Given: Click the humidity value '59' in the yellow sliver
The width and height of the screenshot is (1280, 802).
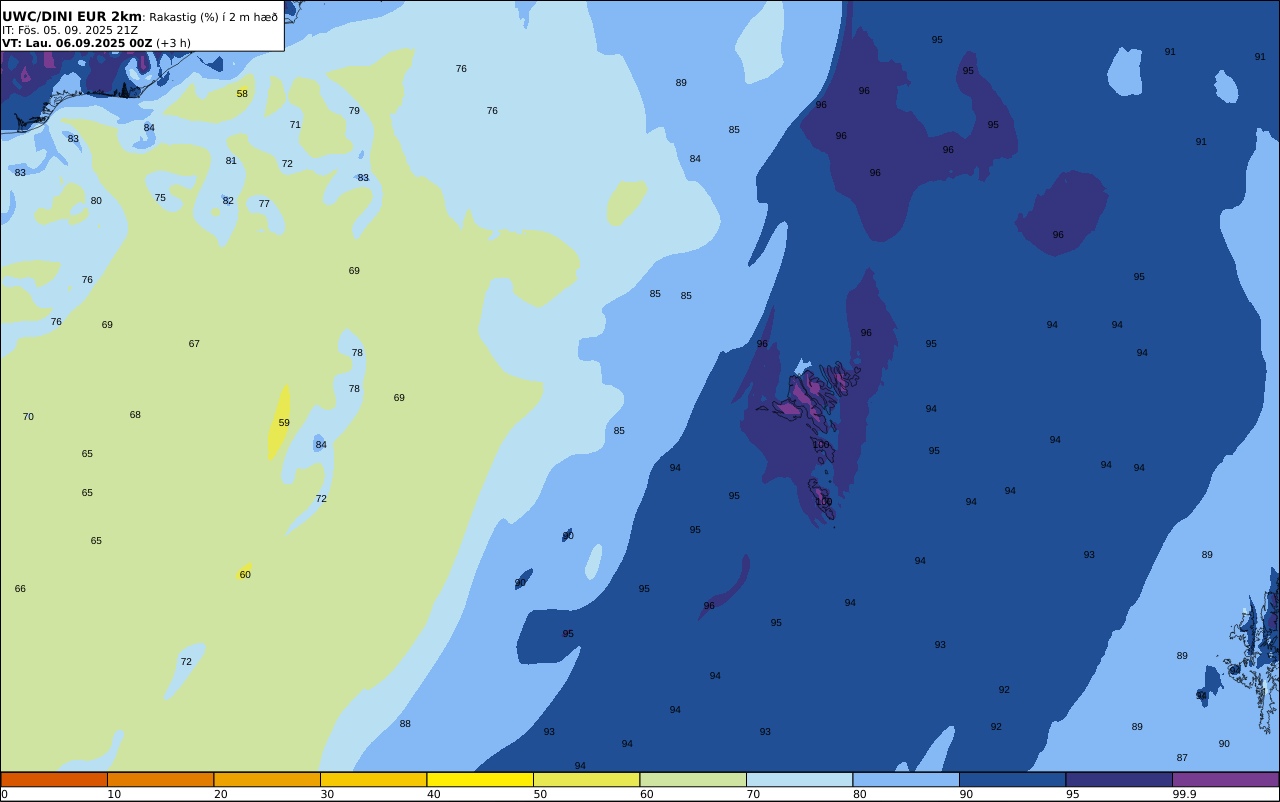Looking at the screenshot, I should (284, 423).
